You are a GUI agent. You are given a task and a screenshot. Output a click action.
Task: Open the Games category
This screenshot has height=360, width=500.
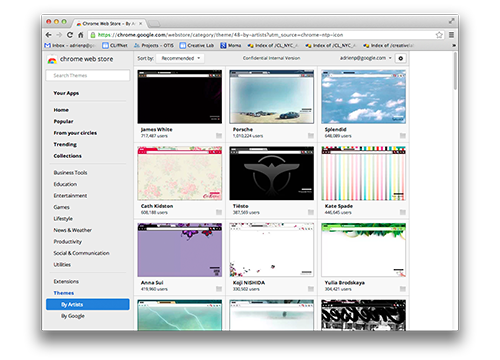tap(61, 207)
